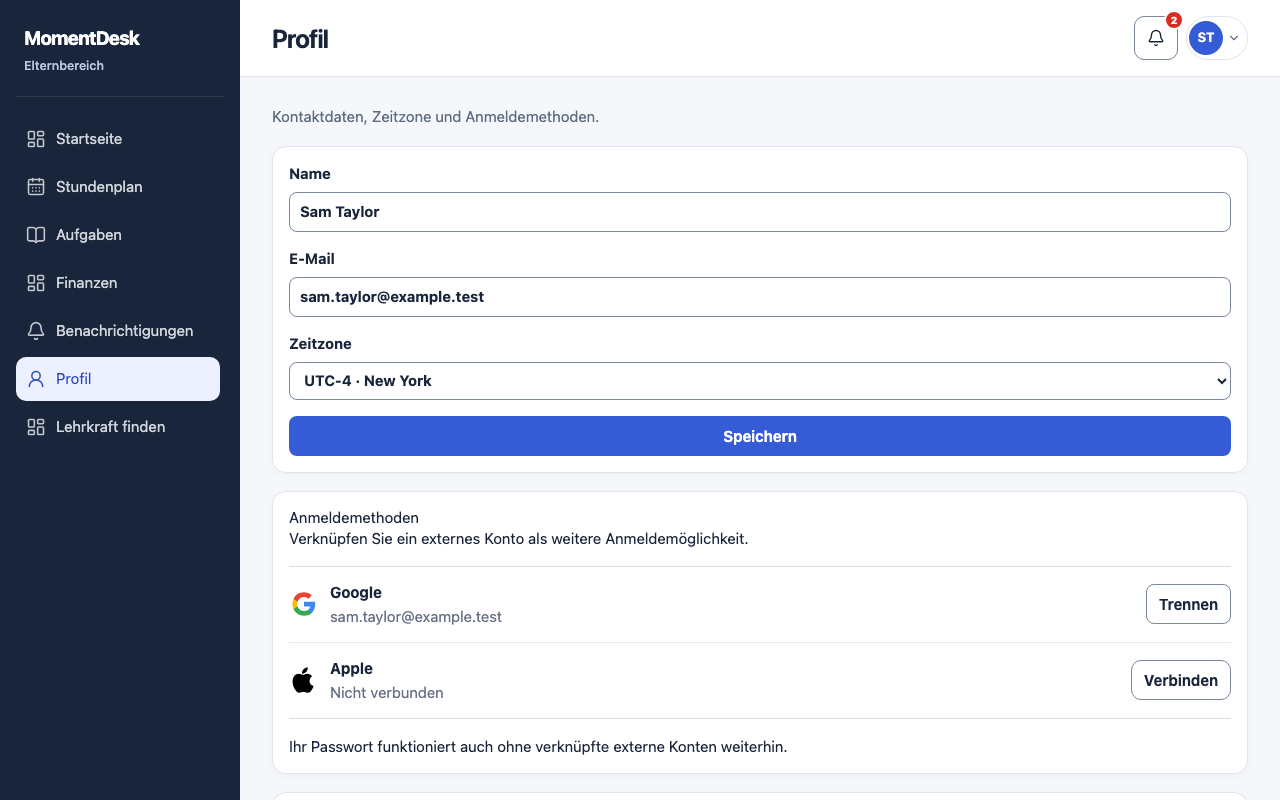Focus the E-Mail input field
The width and height of the screenshot is (1280, 800).
point(760,297)
